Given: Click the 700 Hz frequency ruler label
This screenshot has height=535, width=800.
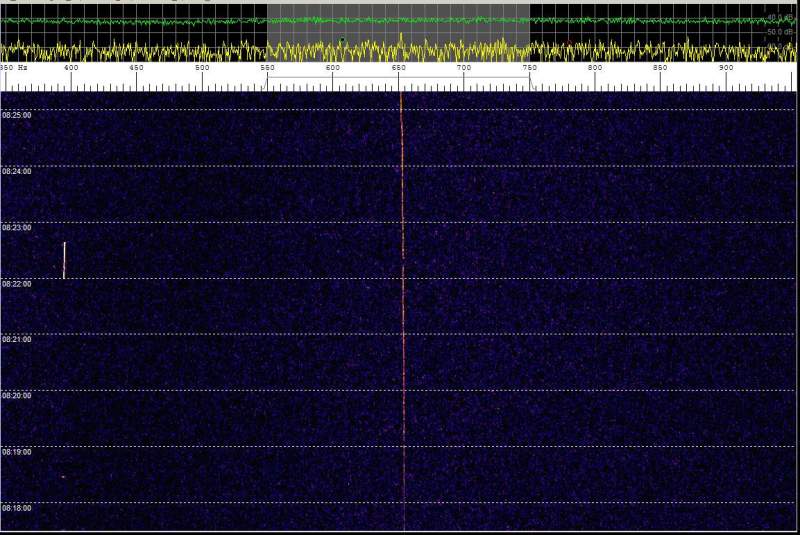Looking at the screenshot, I should coord(464,68).
